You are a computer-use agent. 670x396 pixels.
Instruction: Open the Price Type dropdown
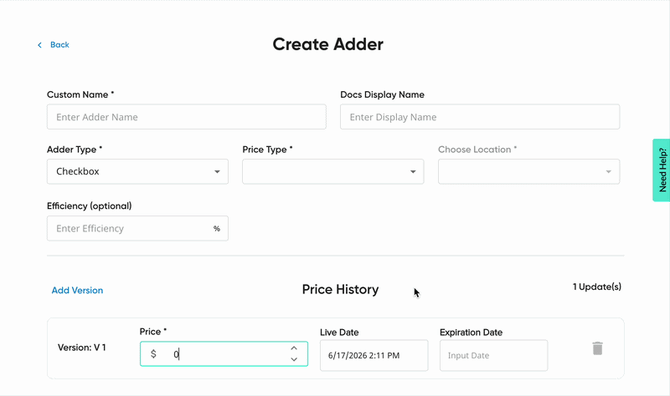click(333, 171)
